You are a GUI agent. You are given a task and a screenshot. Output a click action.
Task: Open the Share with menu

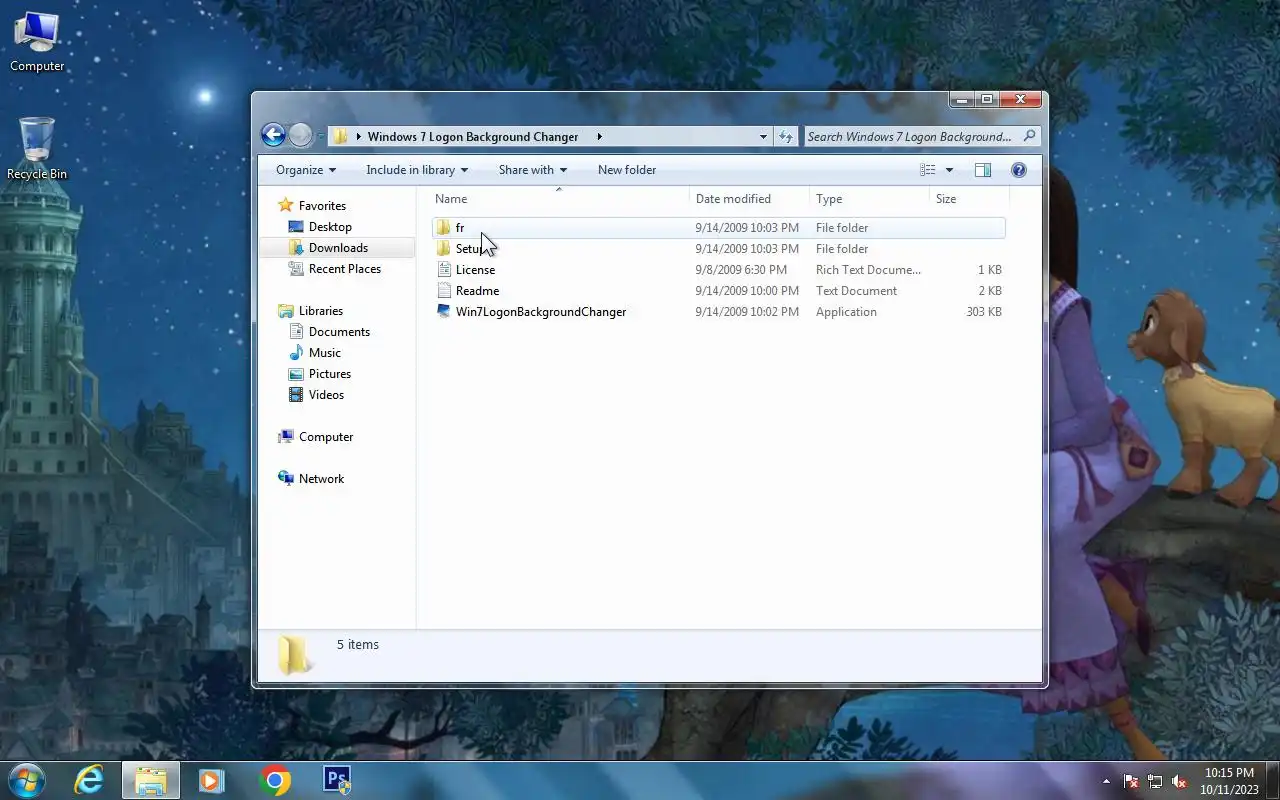(x=533, y=170)
